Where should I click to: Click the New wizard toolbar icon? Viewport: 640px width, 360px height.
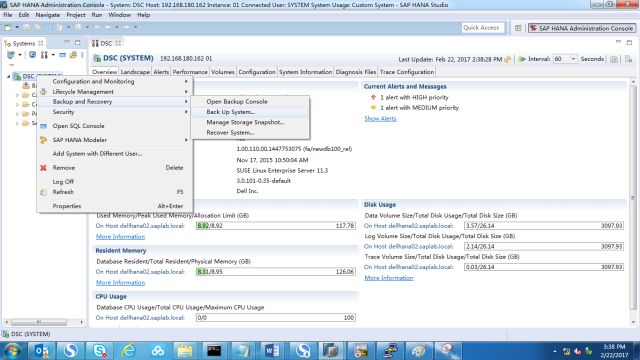tap(8, 27)
